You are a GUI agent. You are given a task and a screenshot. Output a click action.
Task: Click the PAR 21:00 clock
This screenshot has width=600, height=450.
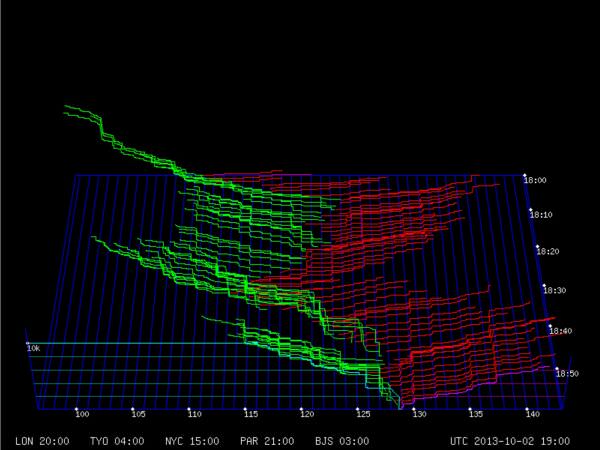point(267,441)
